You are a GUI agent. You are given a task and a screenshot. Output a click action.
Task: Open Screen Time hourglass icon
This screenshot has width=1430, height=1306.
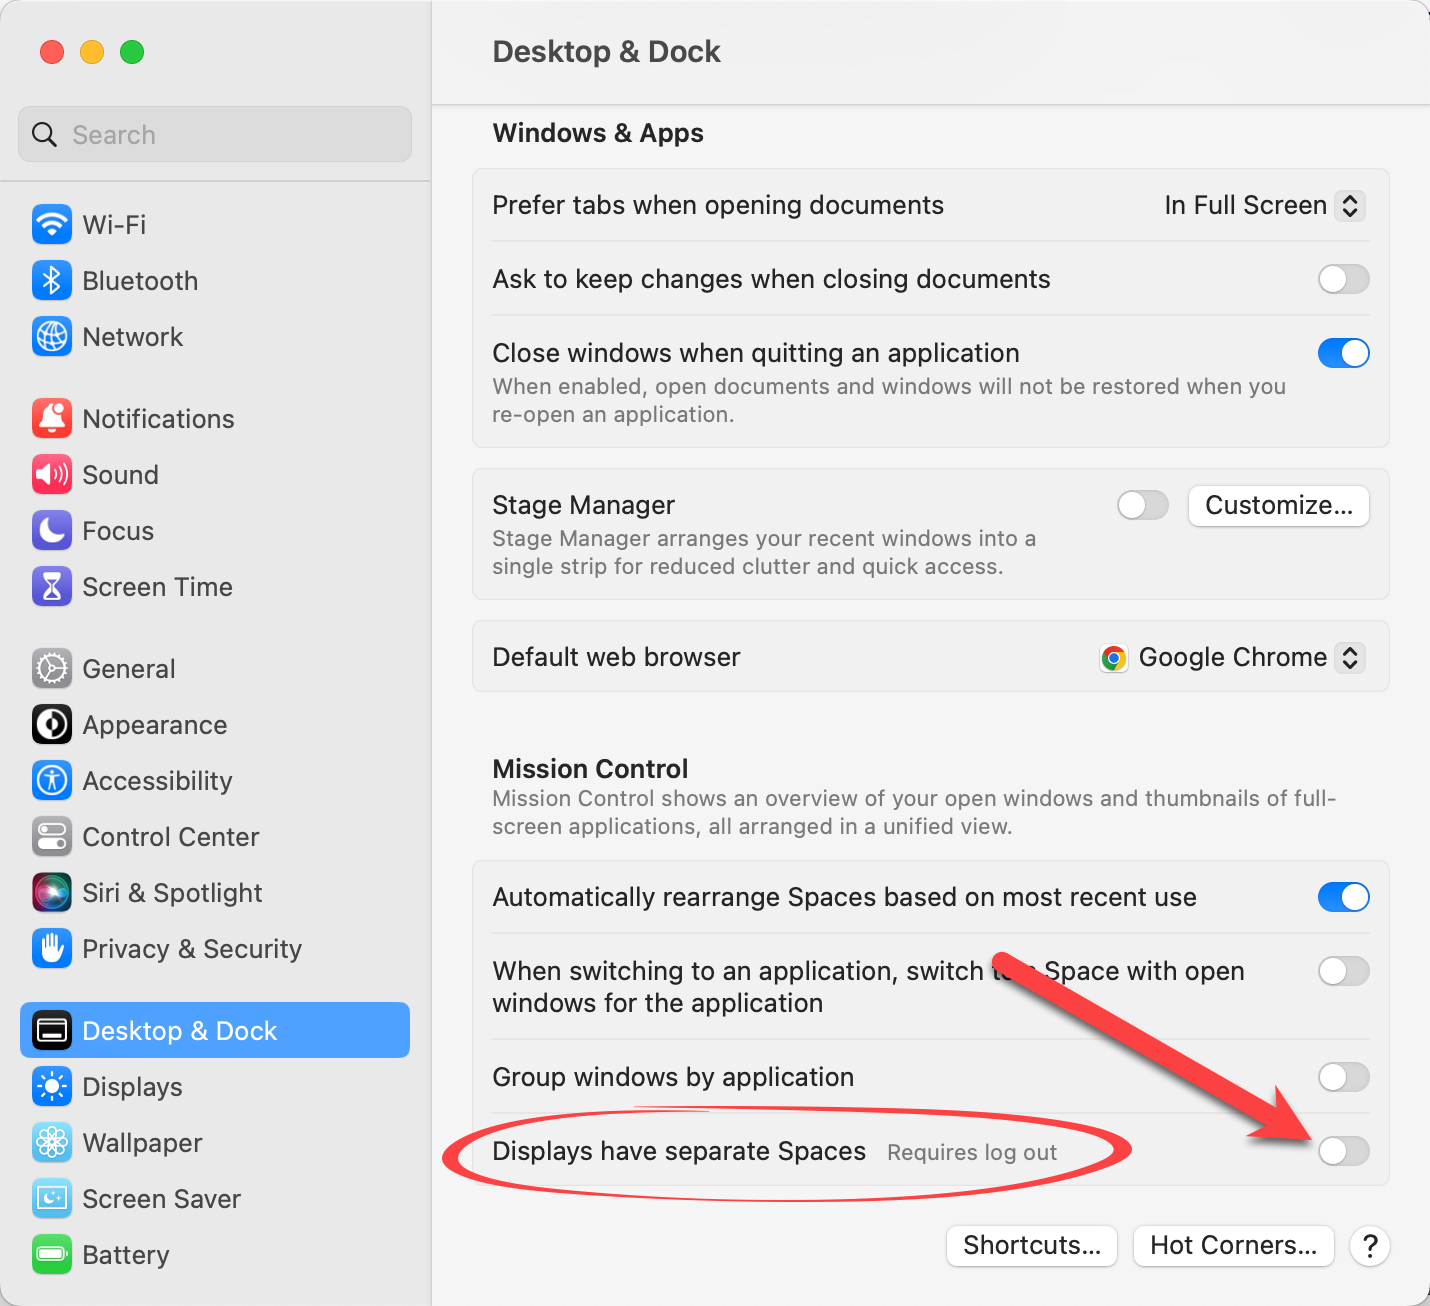point(52,587)
